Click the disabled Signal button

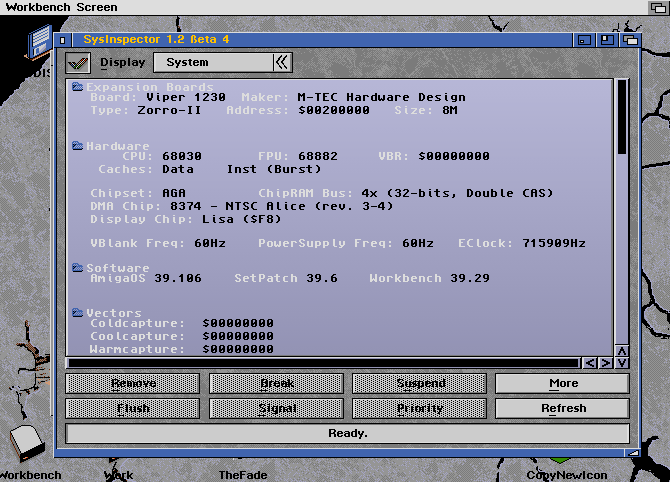(276, 409)
